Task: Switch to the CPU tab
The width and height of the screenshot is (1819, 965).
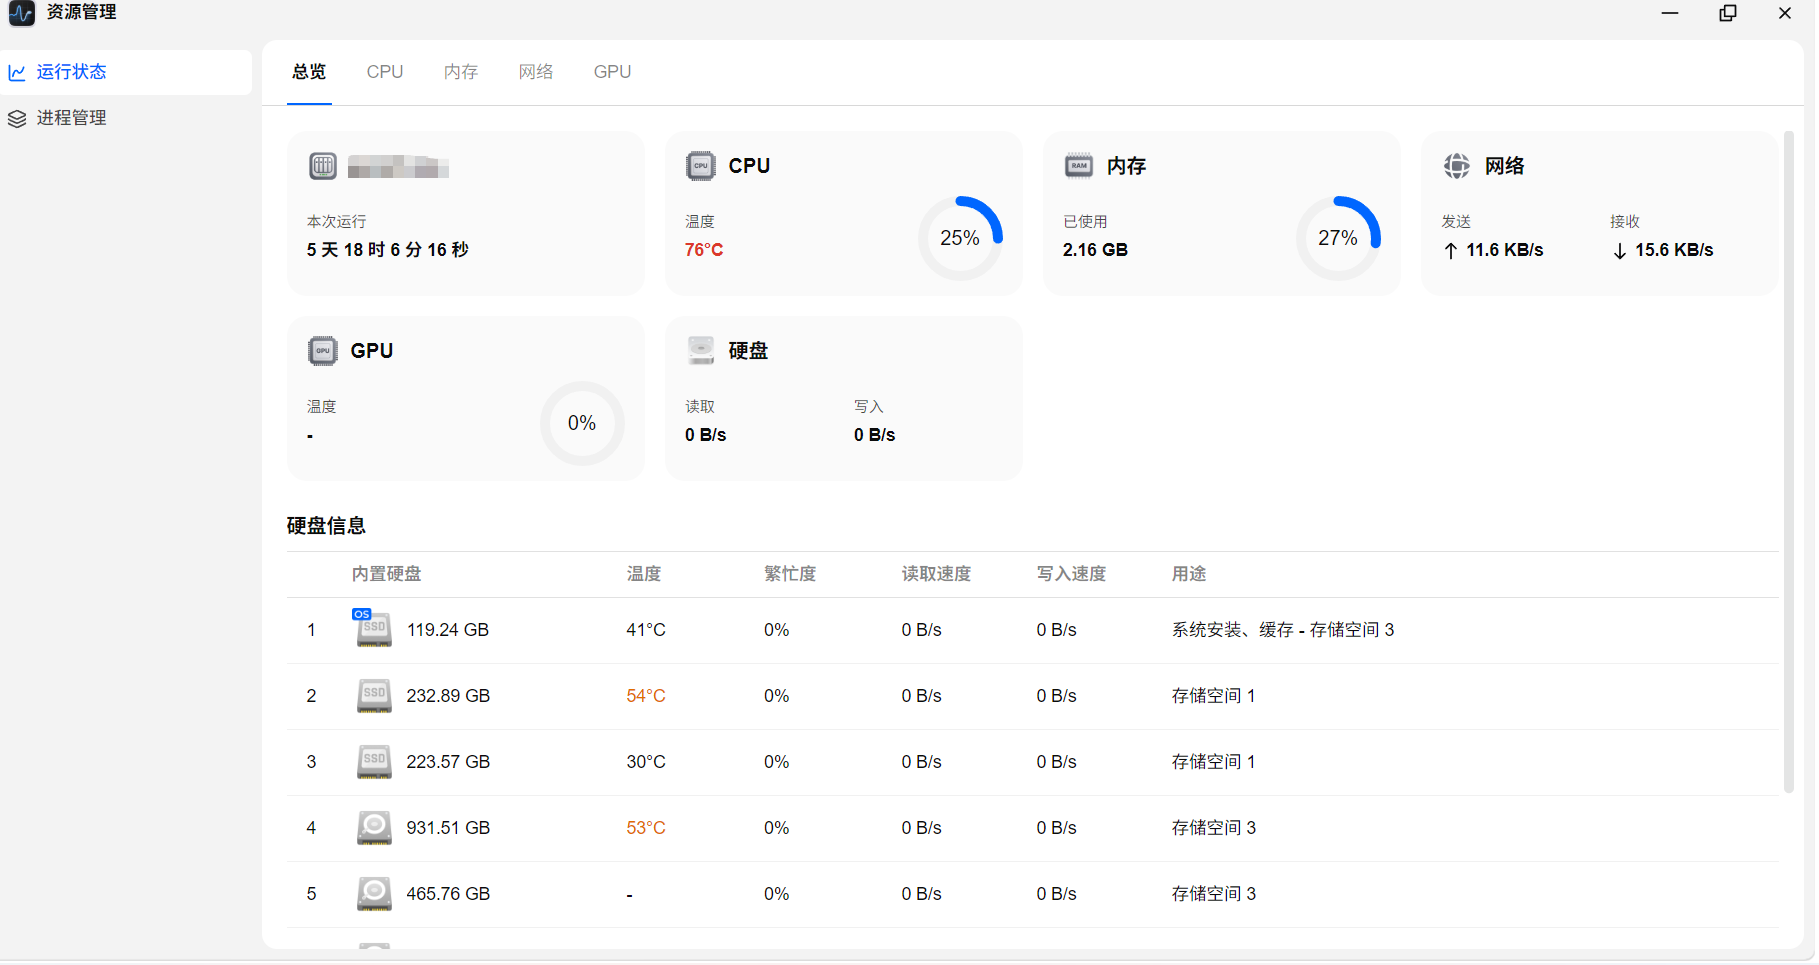Action: (x=385, y=72)
